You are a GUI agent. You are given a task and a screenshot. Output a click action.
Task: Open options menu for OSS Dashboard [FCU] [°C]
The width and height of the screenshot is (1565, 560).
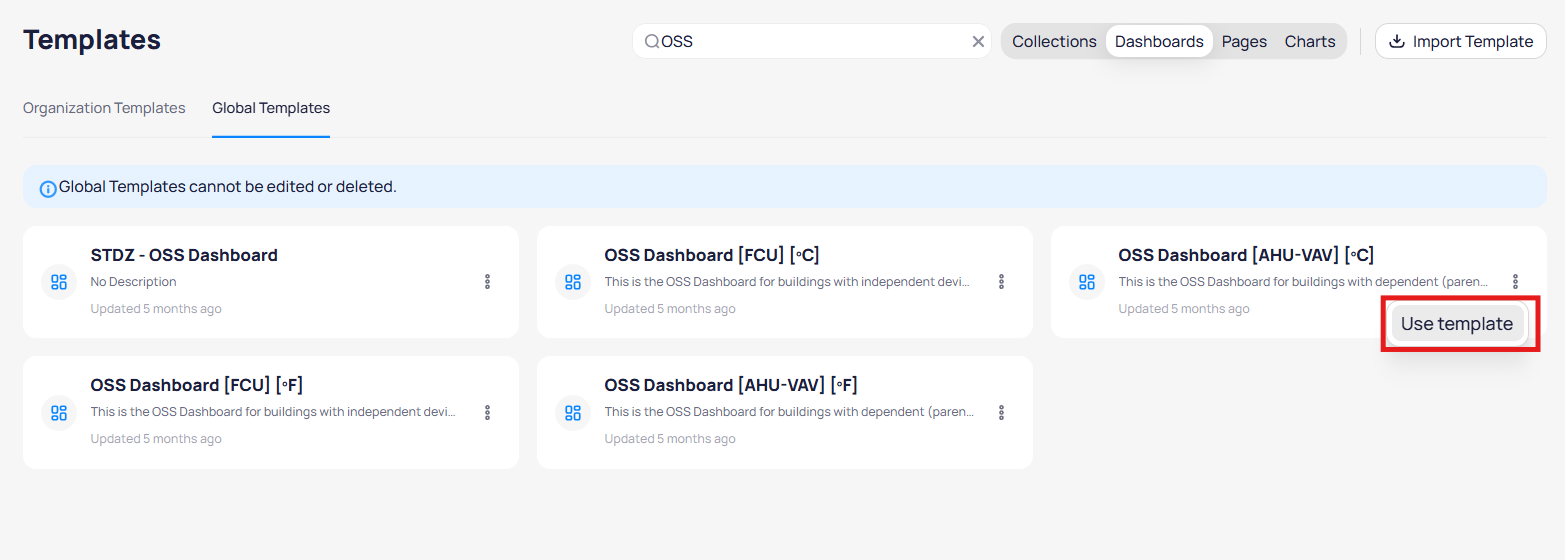[1002, 282]
